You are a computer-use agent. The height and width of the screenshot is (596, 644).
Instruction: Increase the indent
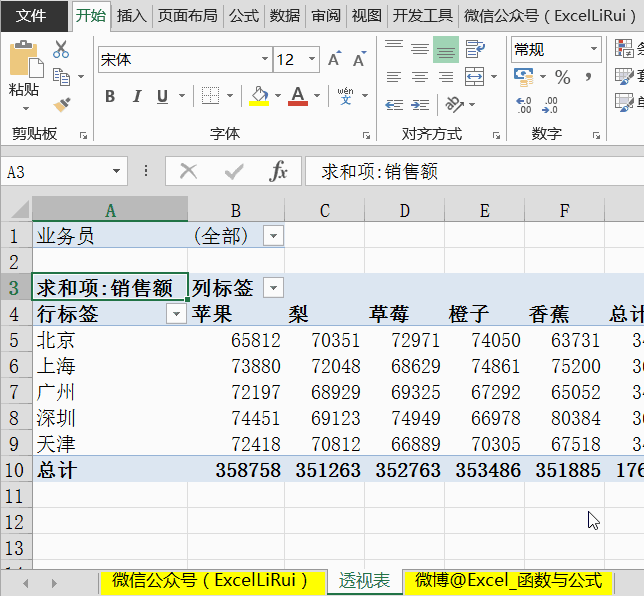(420, 105)
